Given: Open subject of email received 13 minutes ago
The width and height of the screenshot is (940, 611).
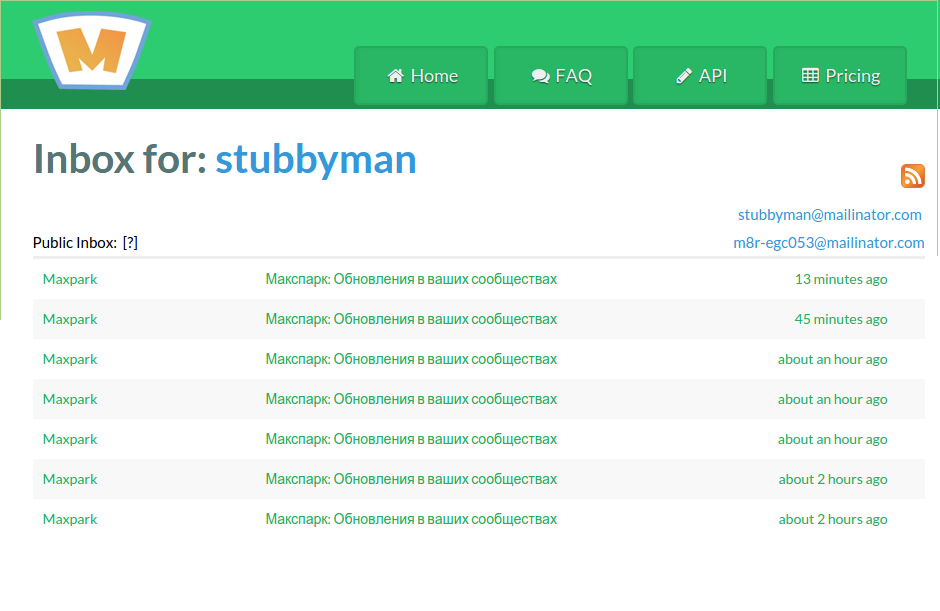Looking at the screenshot, I should pos(411,279).
